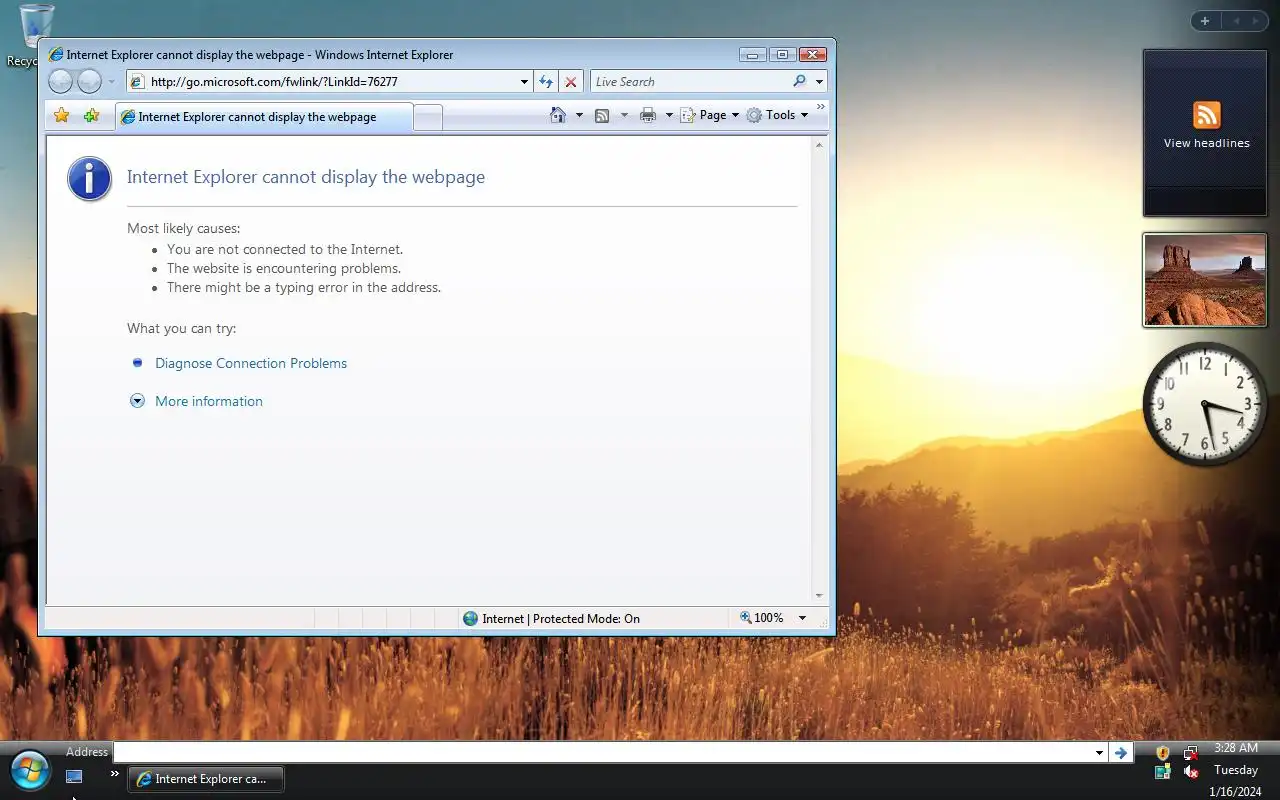Open the Tools menu
This screenshot has width=1280, height=800.
pyautogui.click(x=777, y=115)
